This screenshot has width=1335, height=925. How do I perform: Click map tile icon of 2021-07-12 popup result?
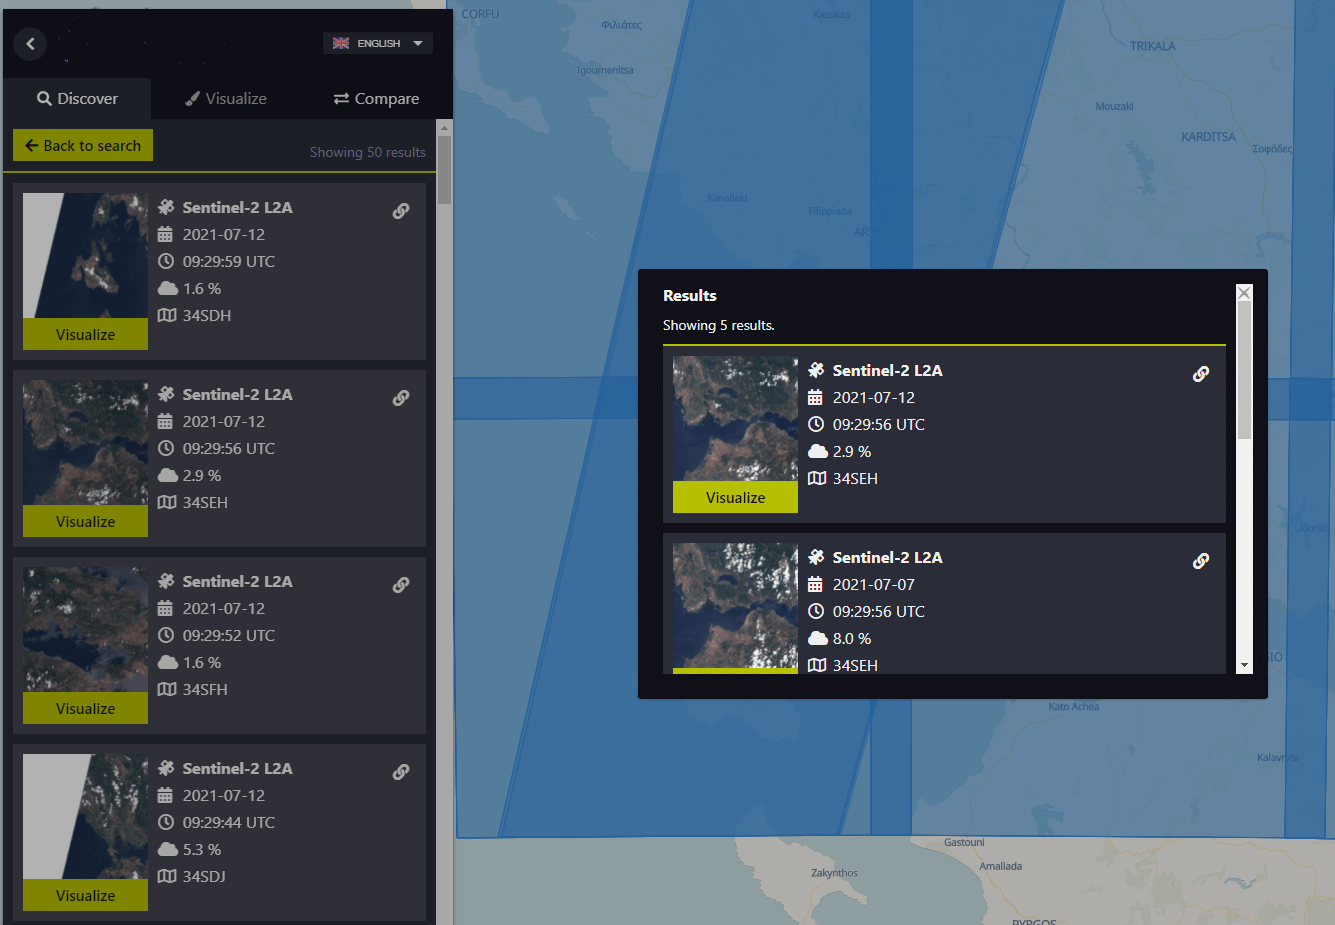click(817, 478)
